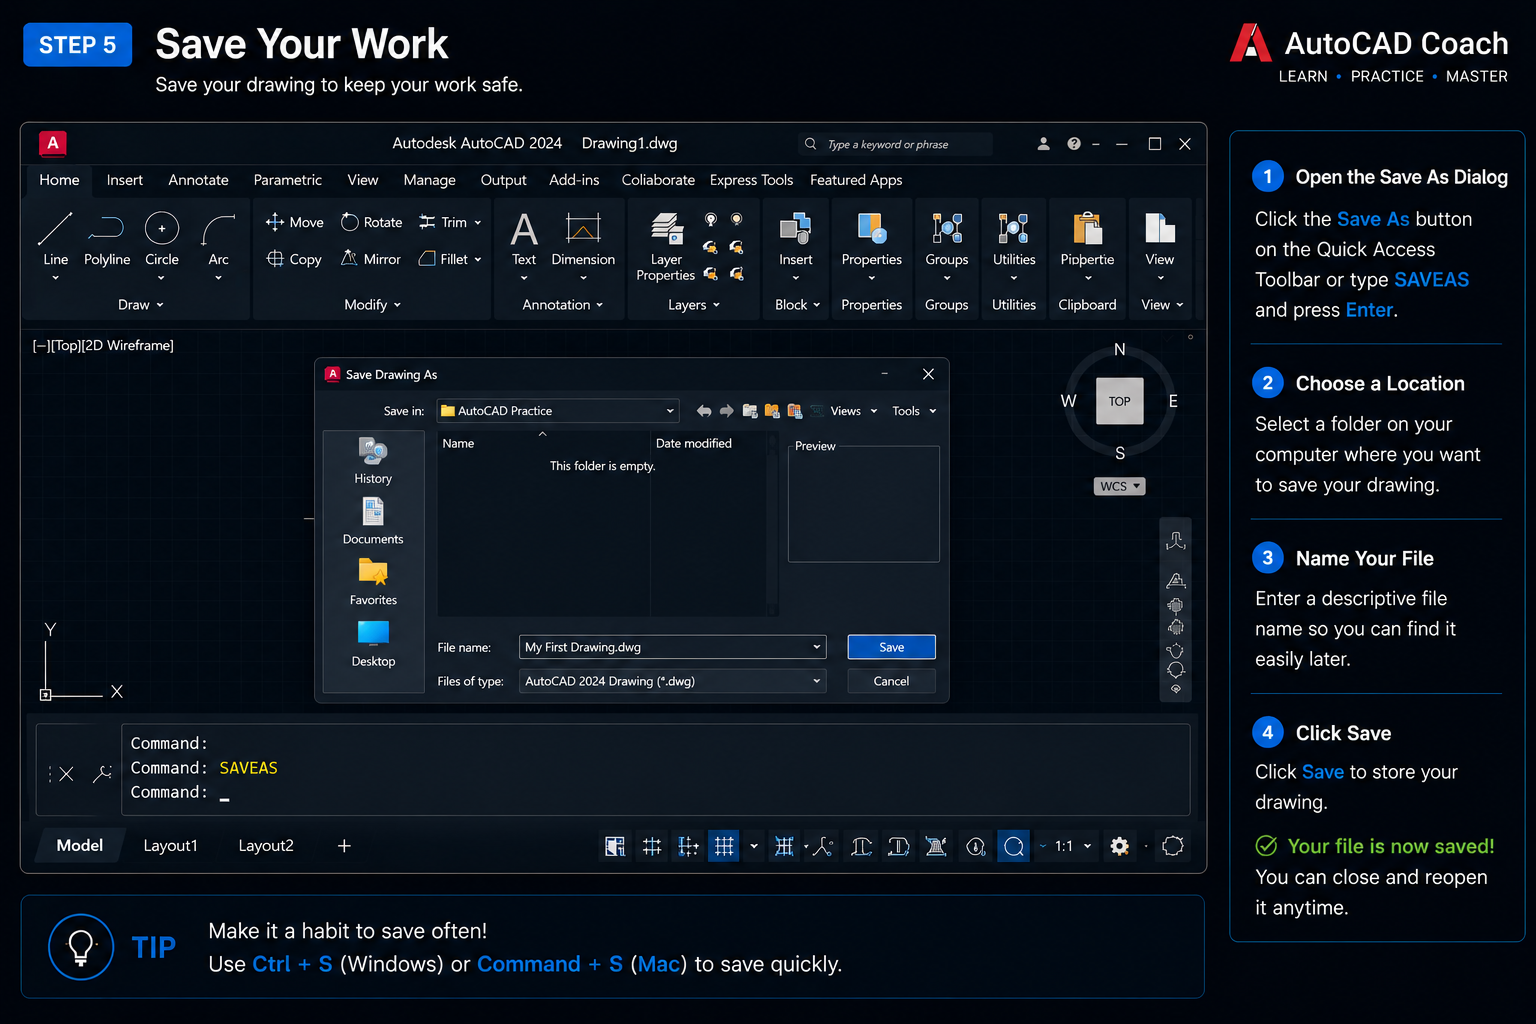Expand the Draw panel dropdown
Screen dimensions: 1536x1024
point(141,305)
